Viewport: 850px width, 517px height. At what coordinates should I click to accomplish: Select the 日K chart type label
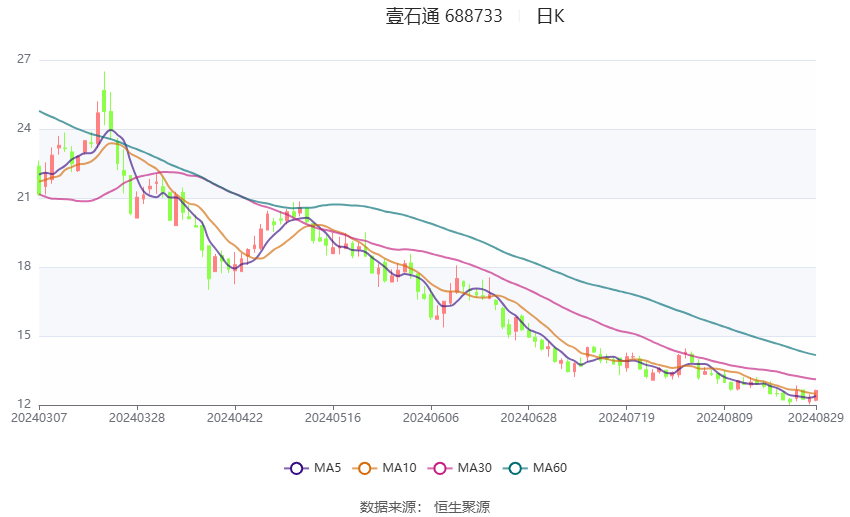[550, 16]
